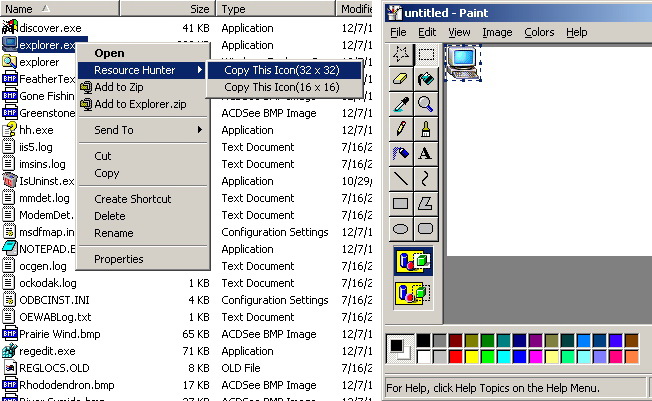The height and width of the screenshot is (401, 652).
Task: Choose Copy This Icon(16 x 16)
Action: 284,87
